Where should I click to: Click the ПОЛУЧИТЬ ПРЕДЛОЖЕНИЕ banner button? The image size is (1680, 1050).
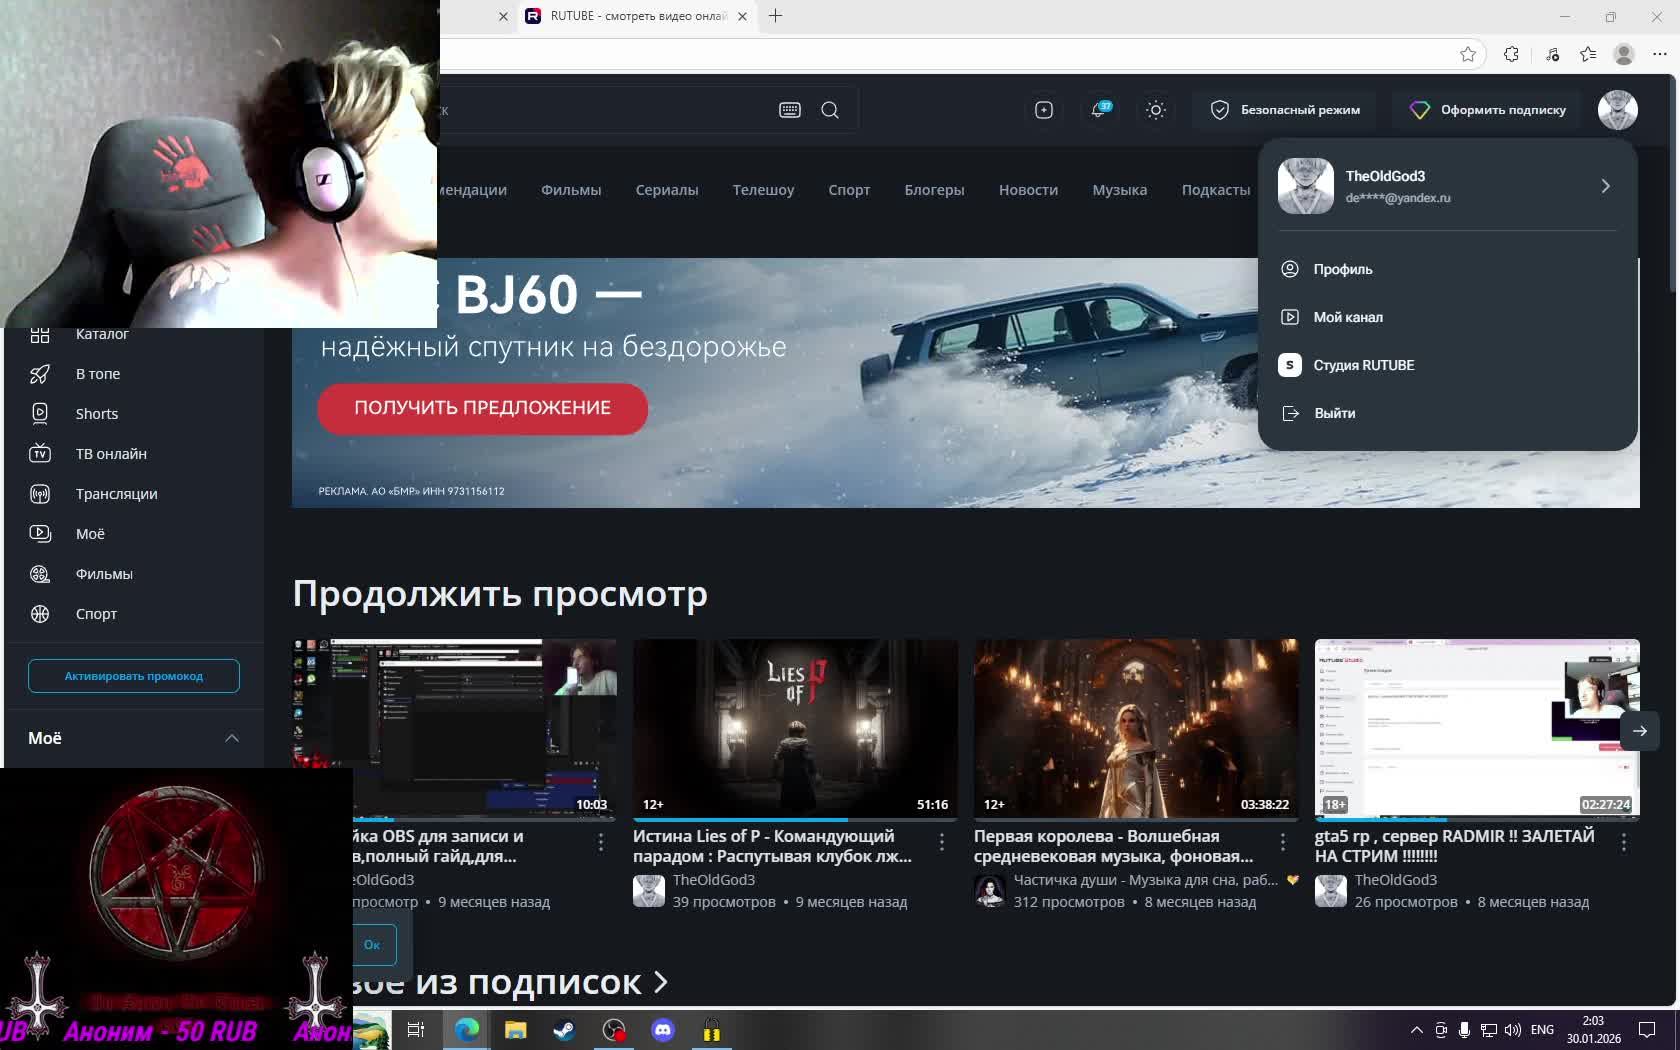click(x=482, y=408)
